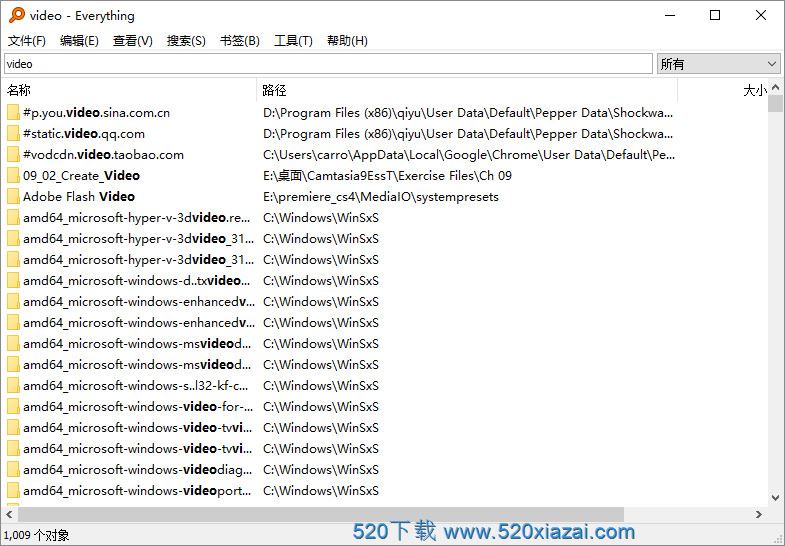Sort by the 大小 column header
The image size is (785, 546).
point(723,90)
